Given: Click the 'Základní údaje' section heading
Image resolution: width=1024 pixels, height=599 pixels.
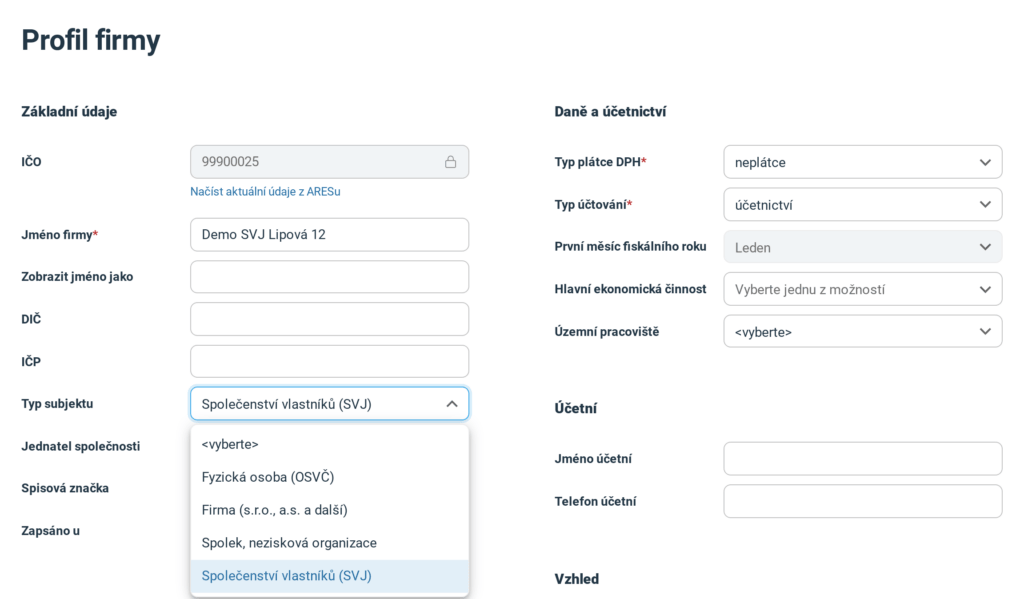Looking at the screenshot, I should coord(69,112).
